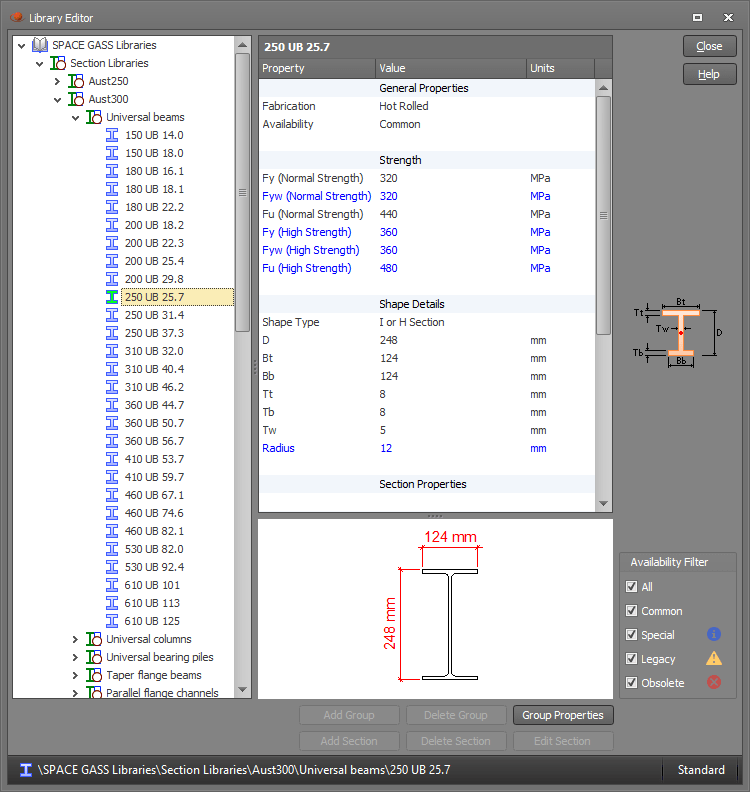Maximize the Library Editor window
Screen dimensions: 750x792
697,18
